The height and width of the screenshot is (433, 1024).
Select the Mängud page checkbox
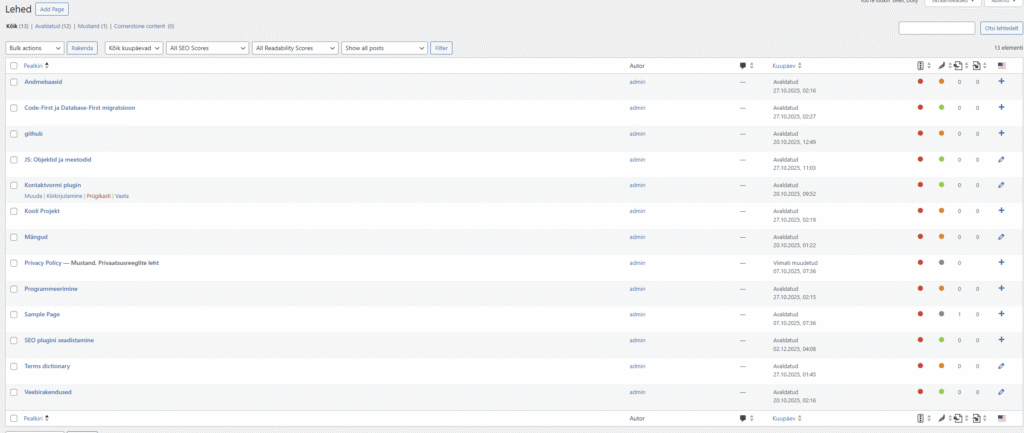pyautogui.click(x=14, y=237)
